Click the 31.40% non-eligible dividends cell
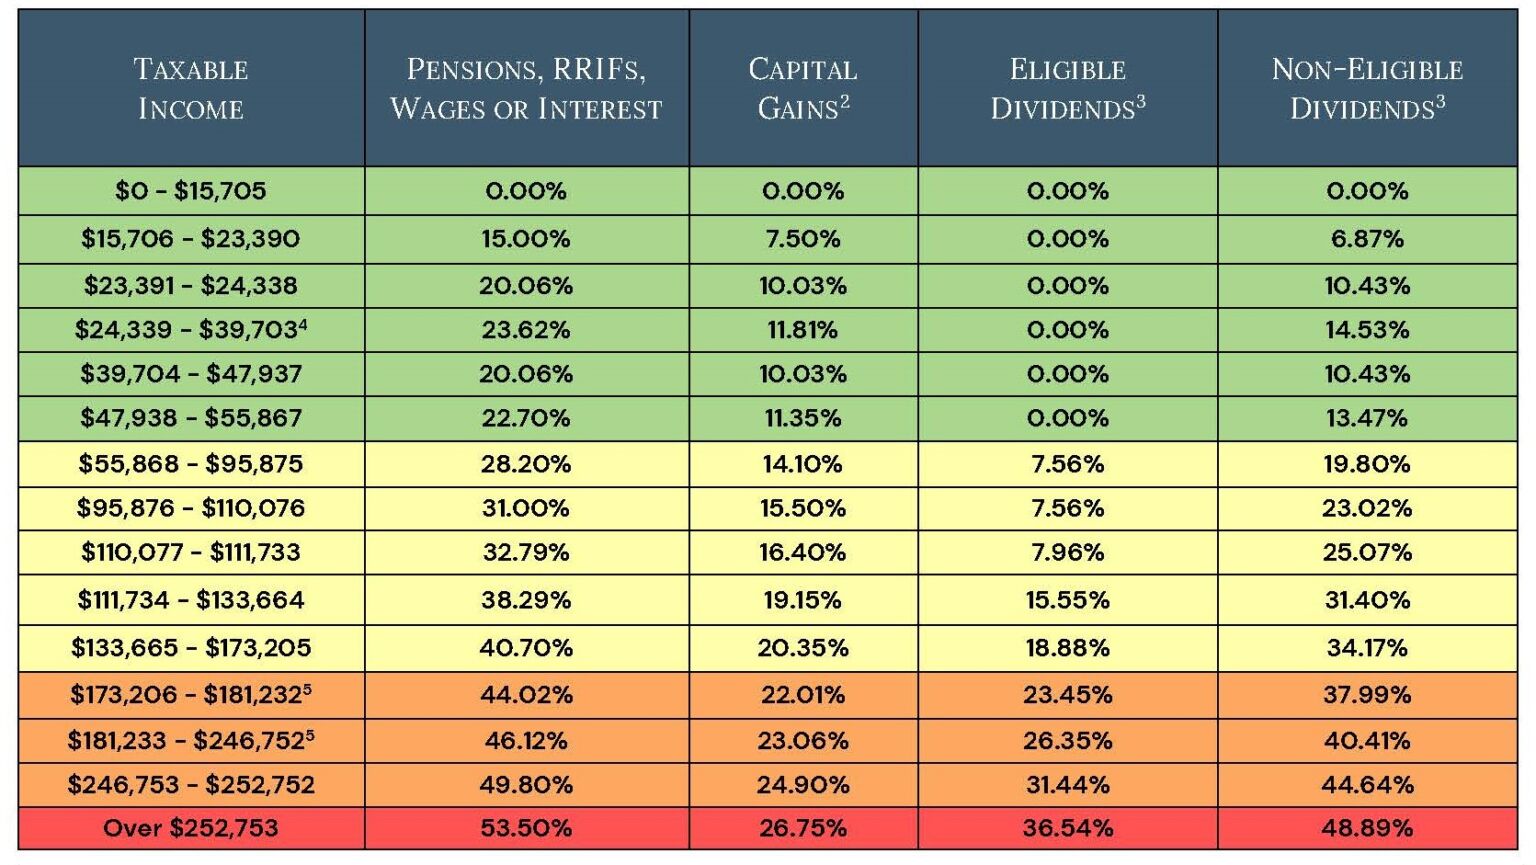 coord(1367,600)
